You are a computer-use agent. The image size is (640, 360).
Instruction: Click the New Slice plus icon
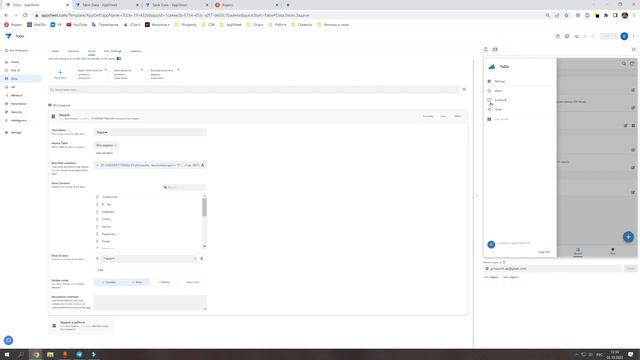(x=60, y=72)
